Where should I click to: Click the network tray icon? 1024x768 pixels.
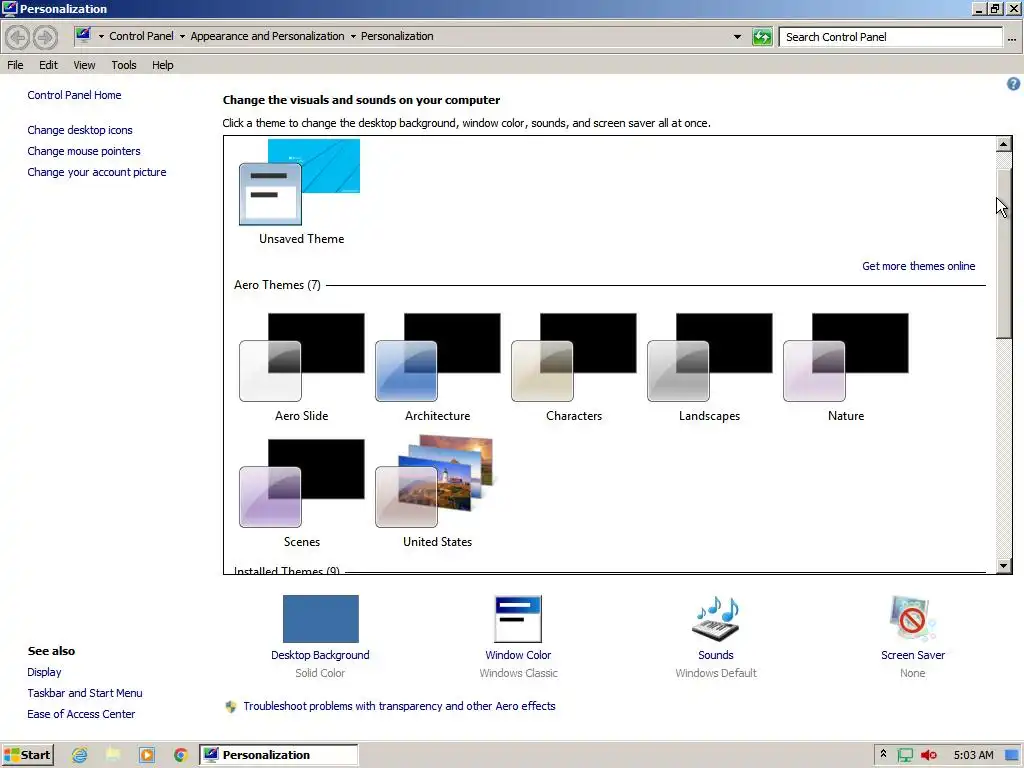tap(905, 755)
